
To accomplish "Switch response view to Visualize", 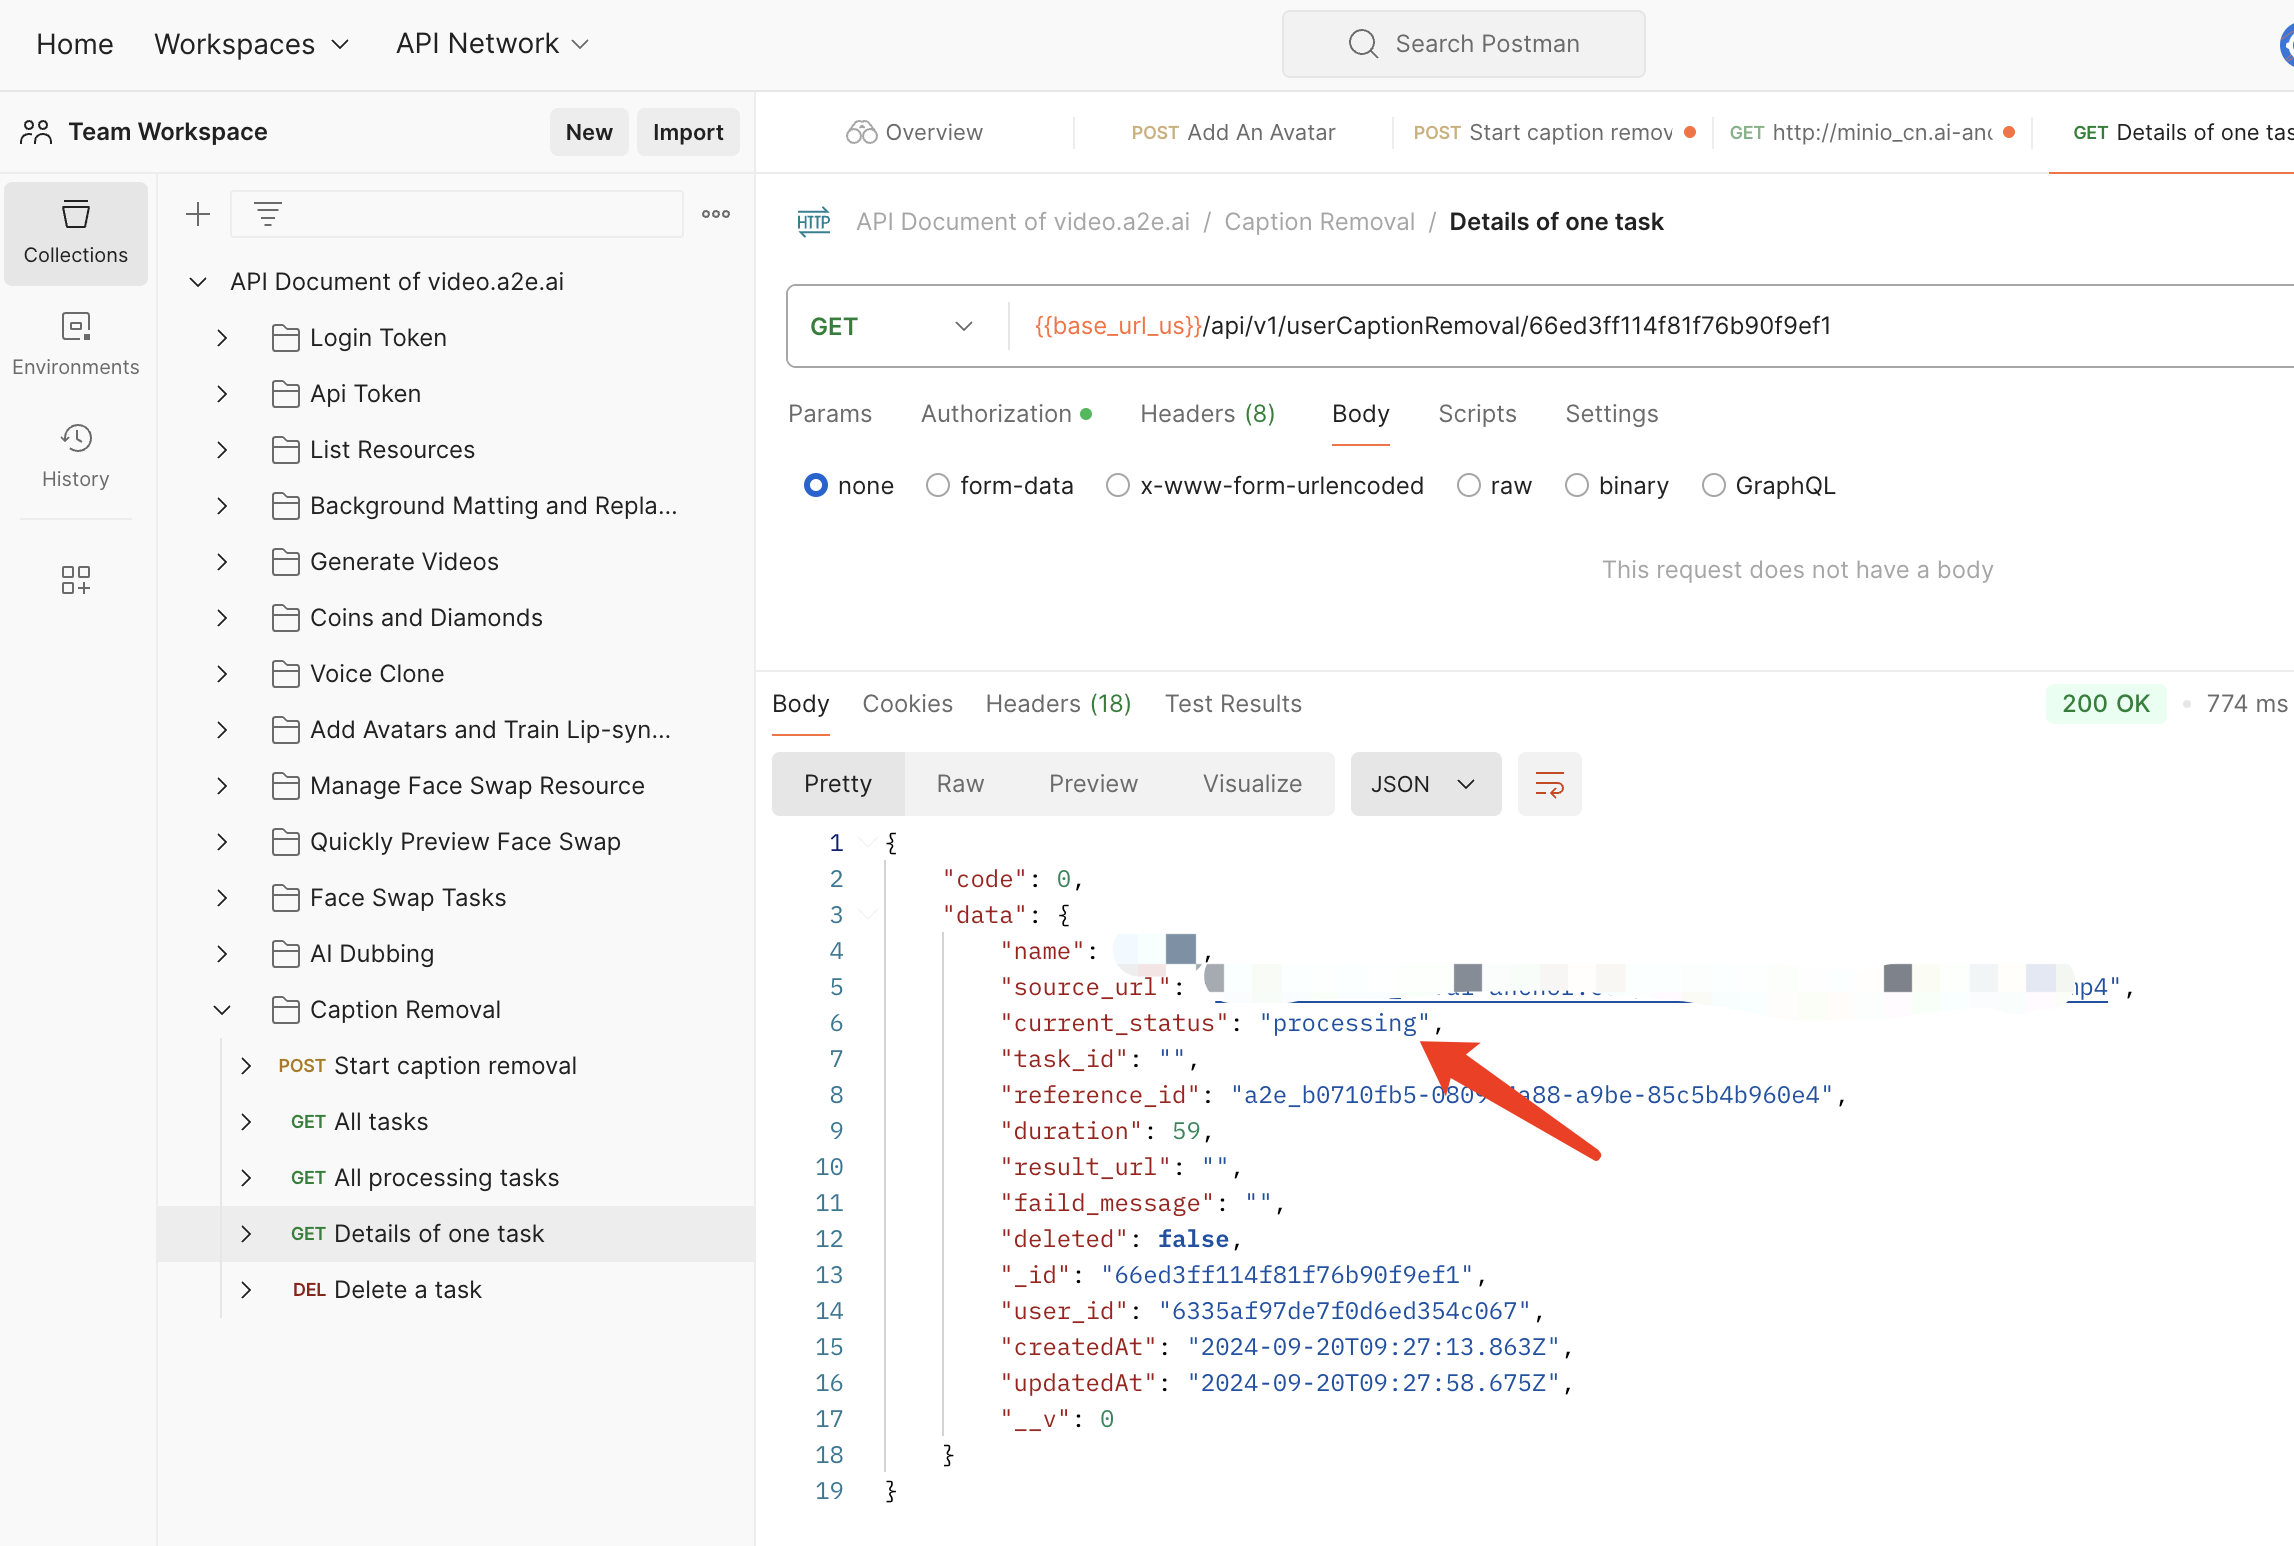I will [1252, 784].
